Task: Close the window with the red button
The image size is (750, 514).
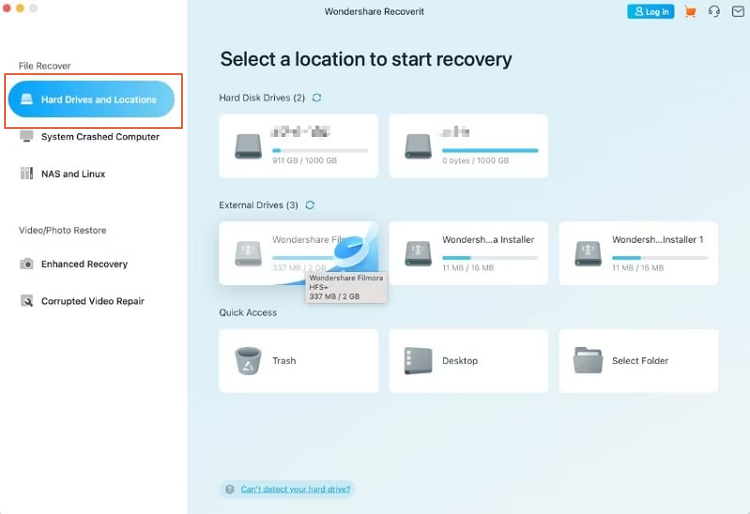Action: (x=7, y=8)
